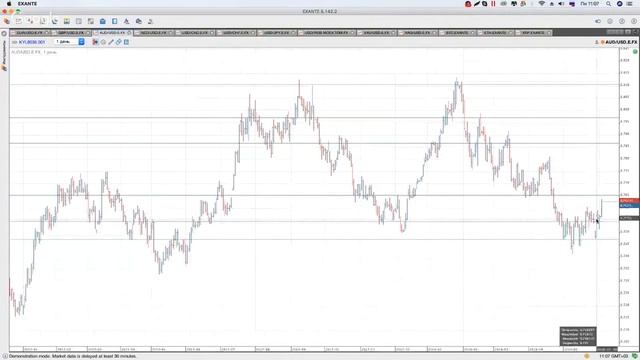This screenshot has width=640, height=360.
Task: Select the line drawing pencil tool
Action: [x=111, y=42]
